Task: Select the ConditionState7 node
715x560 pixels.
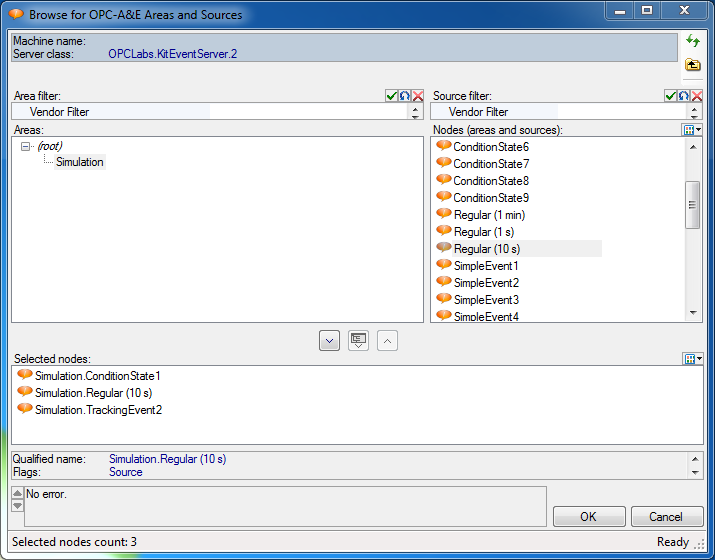Action: click(491, 164)
